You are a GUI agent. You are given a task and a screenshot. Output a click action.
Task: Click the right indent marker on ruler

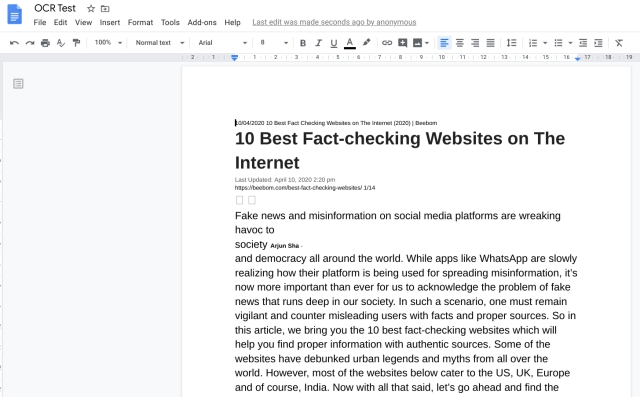pos(578,58)
